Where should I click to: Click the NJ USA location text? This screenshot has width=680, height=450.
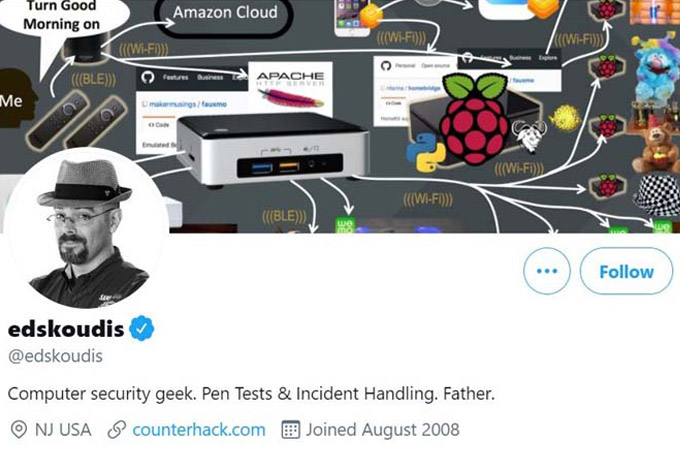(63, 430)
